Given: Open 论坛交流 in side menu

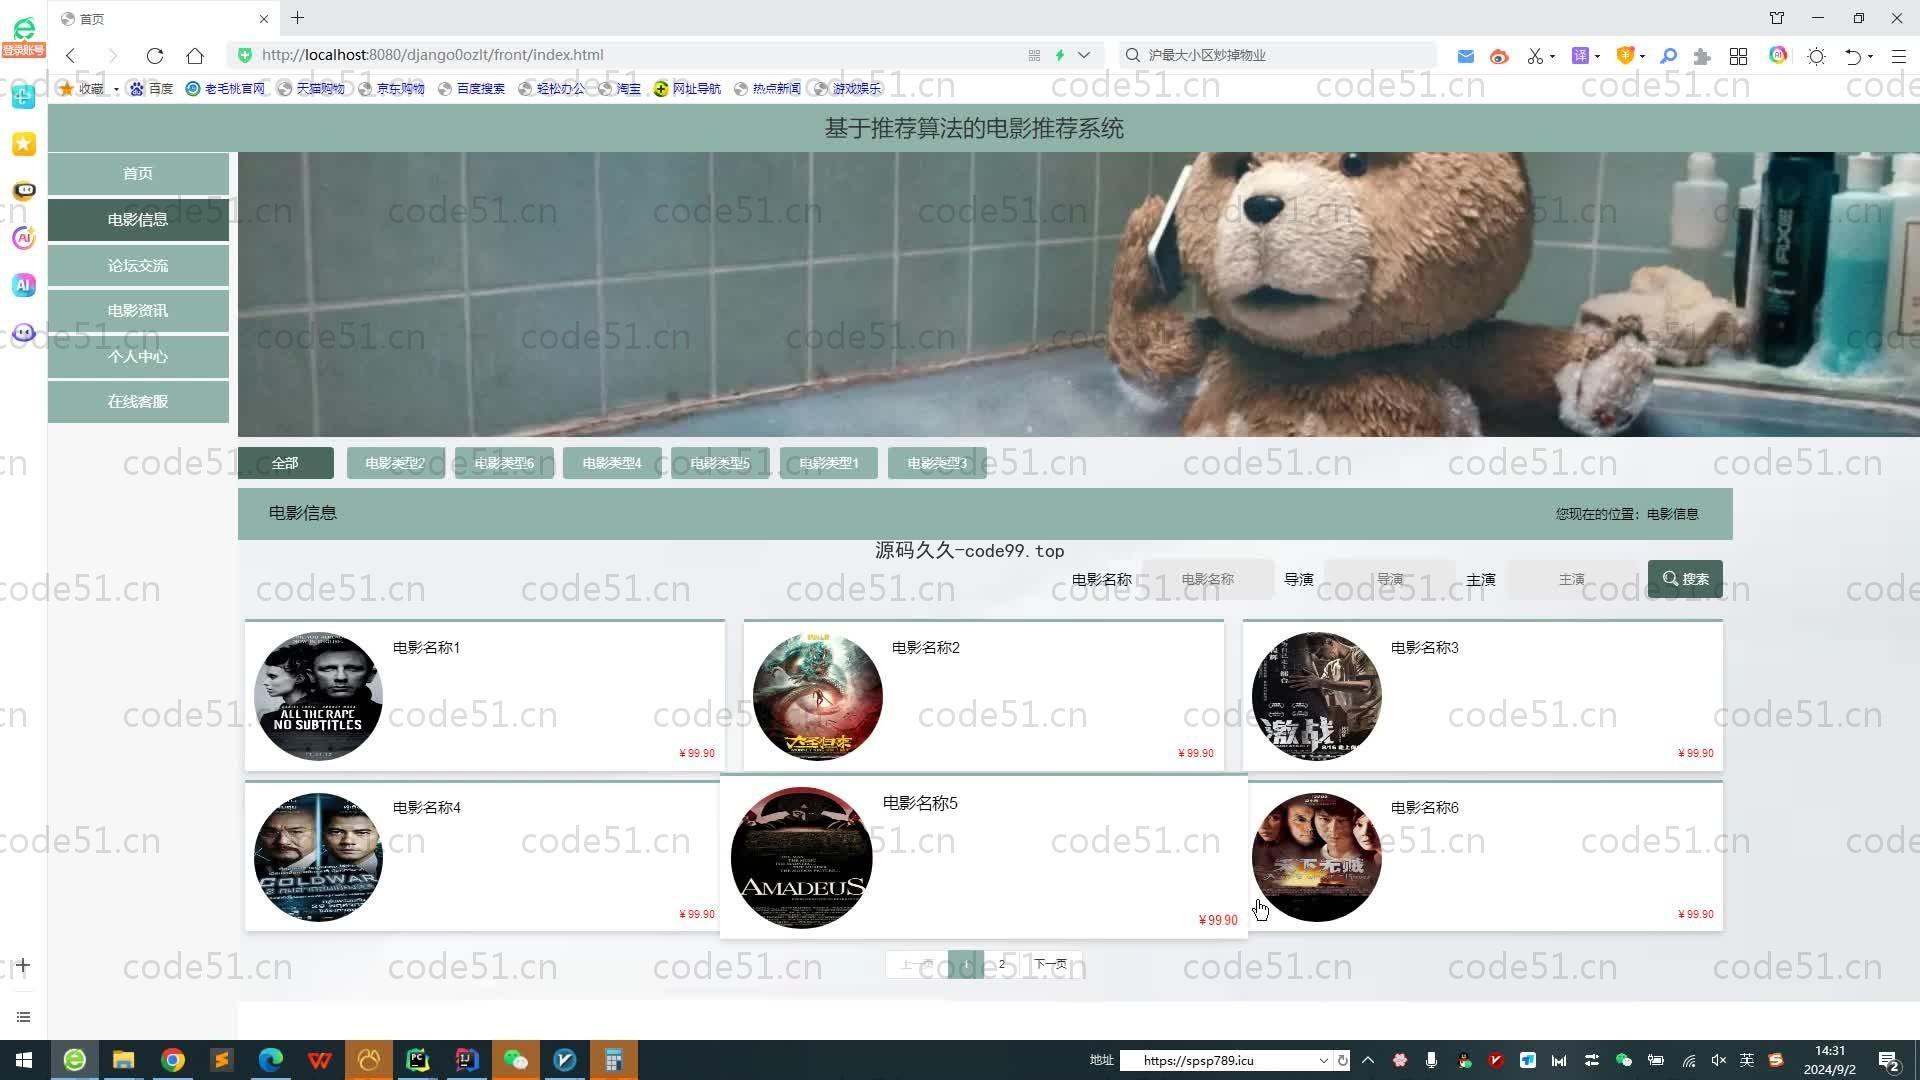Looking at the screenshot, I should 138,265.
